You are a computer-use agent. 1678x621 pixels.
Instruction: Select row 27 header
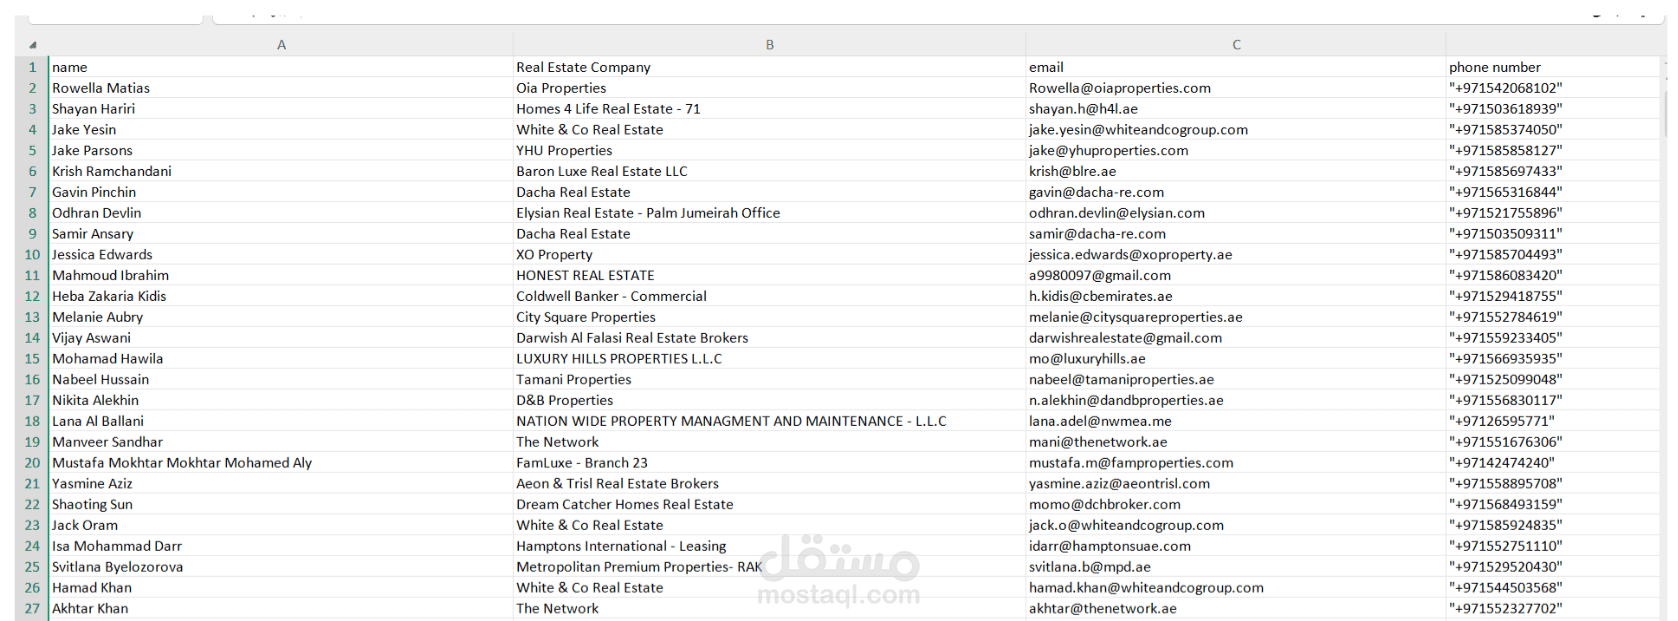(32, 608)
